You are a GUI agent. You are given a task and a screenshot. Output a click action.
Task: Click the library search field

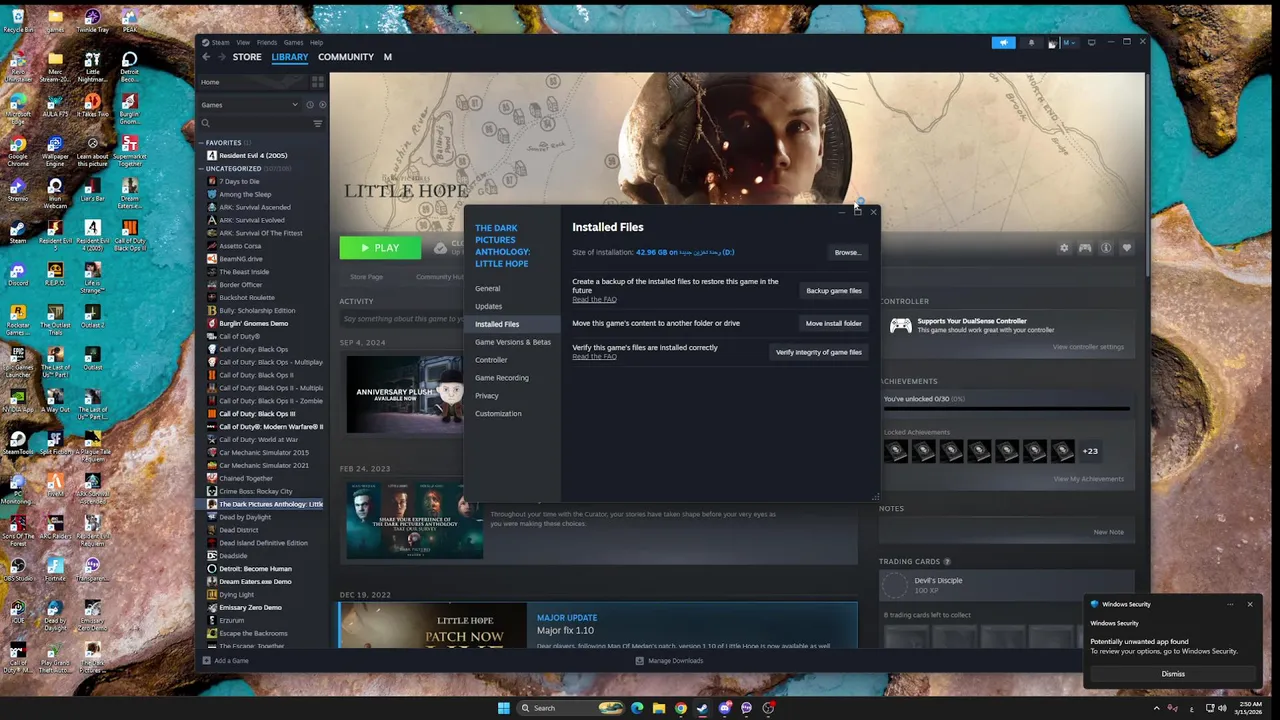point(256,124)
